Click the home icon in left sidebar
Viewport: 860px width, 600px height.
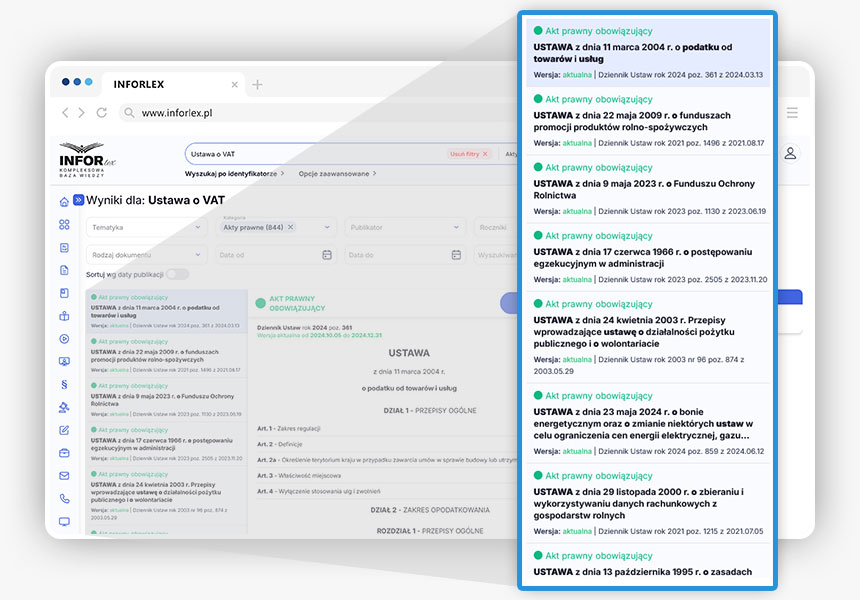64,202
